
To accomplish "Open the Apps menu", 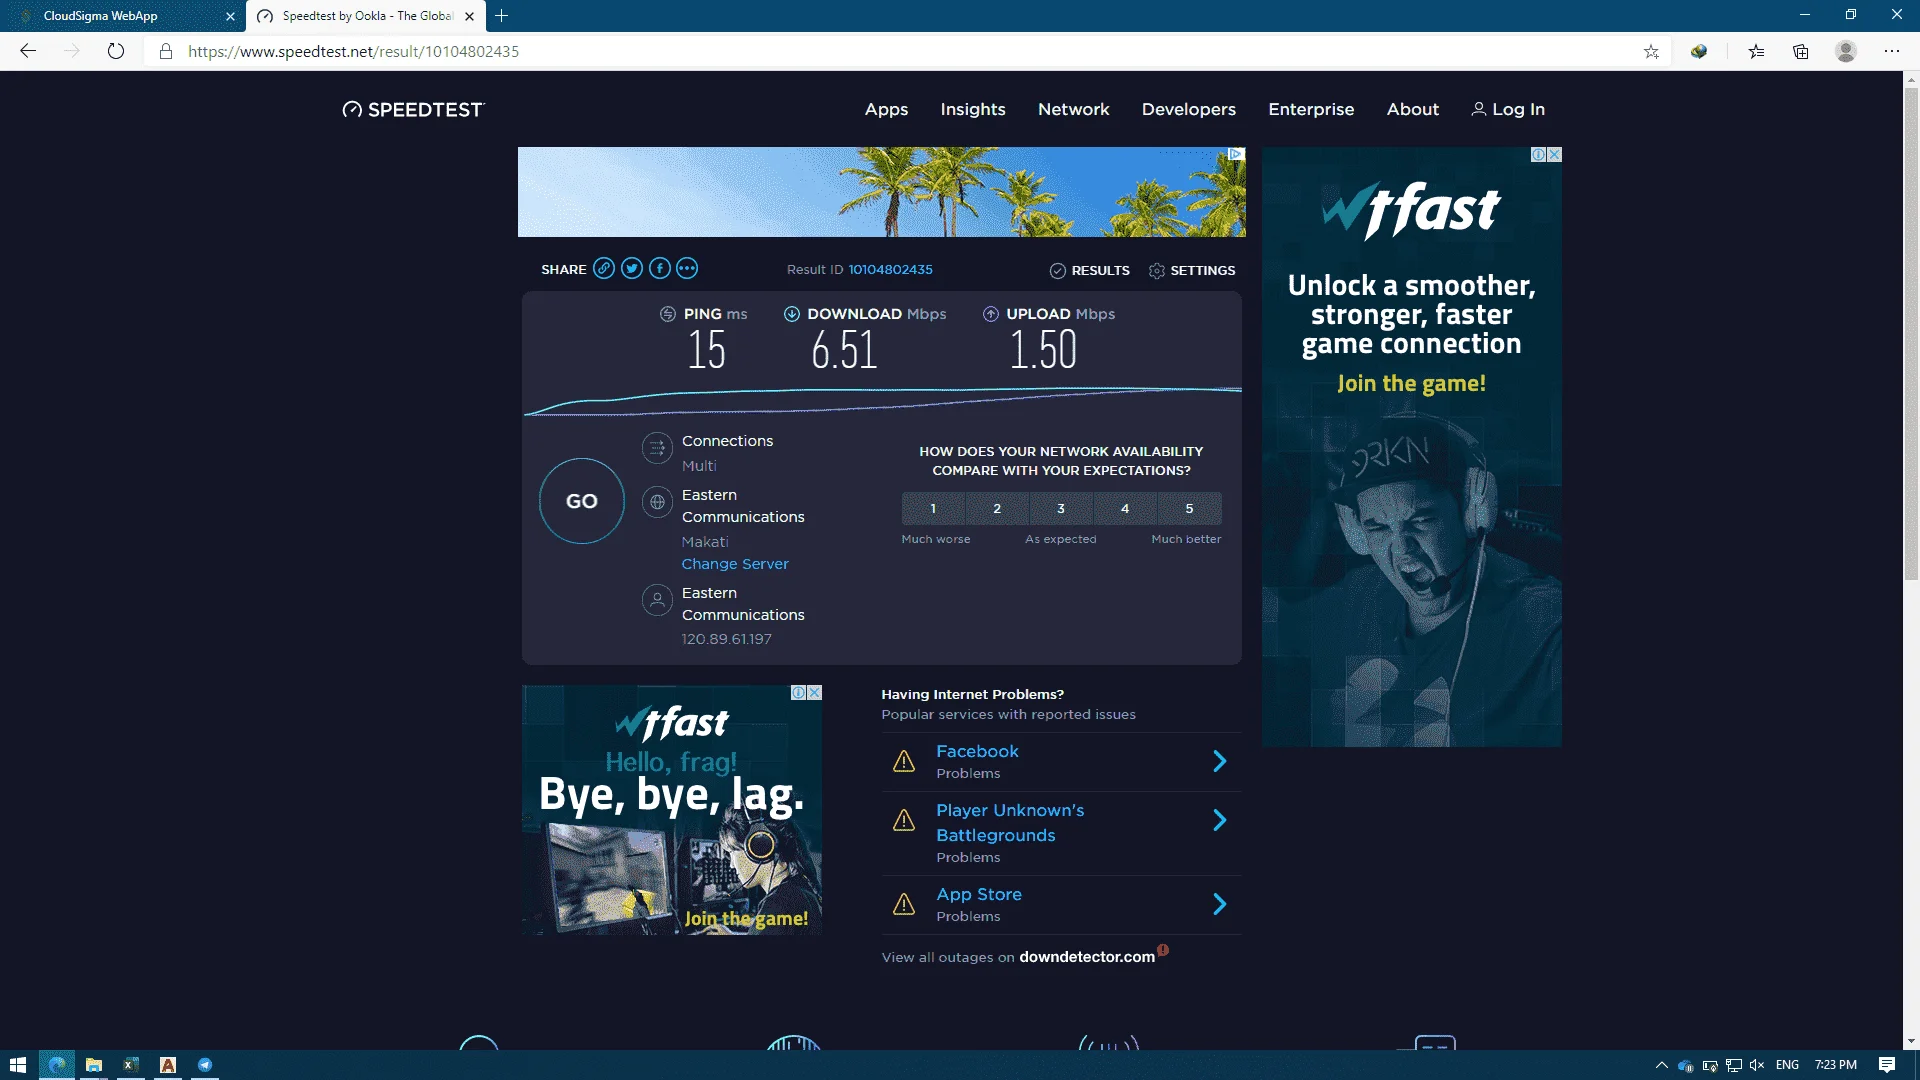I will tap(886, 110).
